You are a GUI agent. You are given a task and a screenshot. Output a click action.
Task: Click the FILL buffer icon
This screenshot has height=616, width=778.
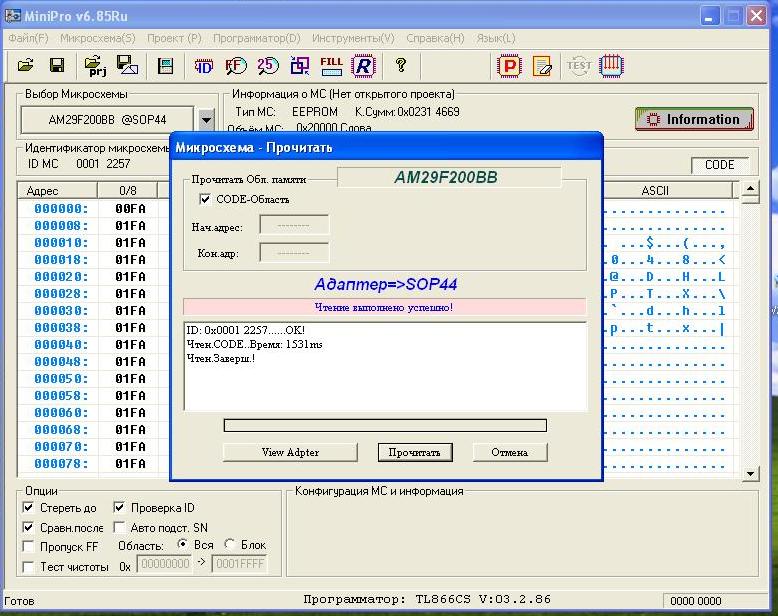coord(331,65)
